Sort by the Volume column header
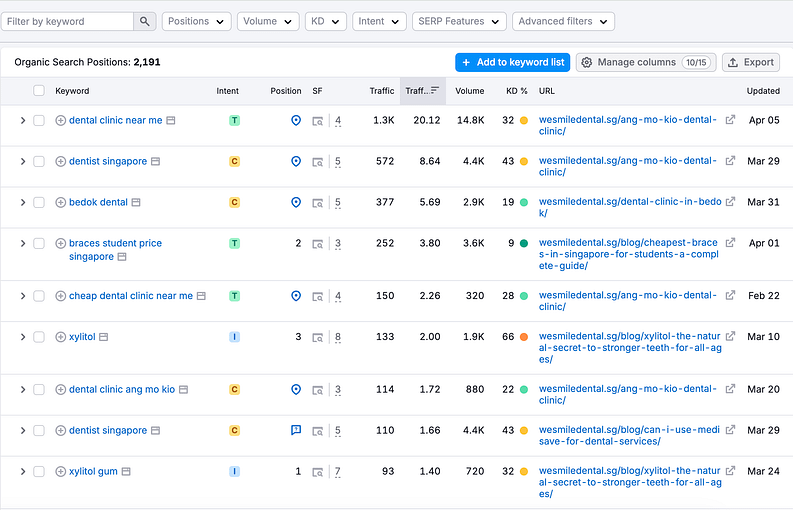Viewport: 793px width, 510px height. (470, 91)
